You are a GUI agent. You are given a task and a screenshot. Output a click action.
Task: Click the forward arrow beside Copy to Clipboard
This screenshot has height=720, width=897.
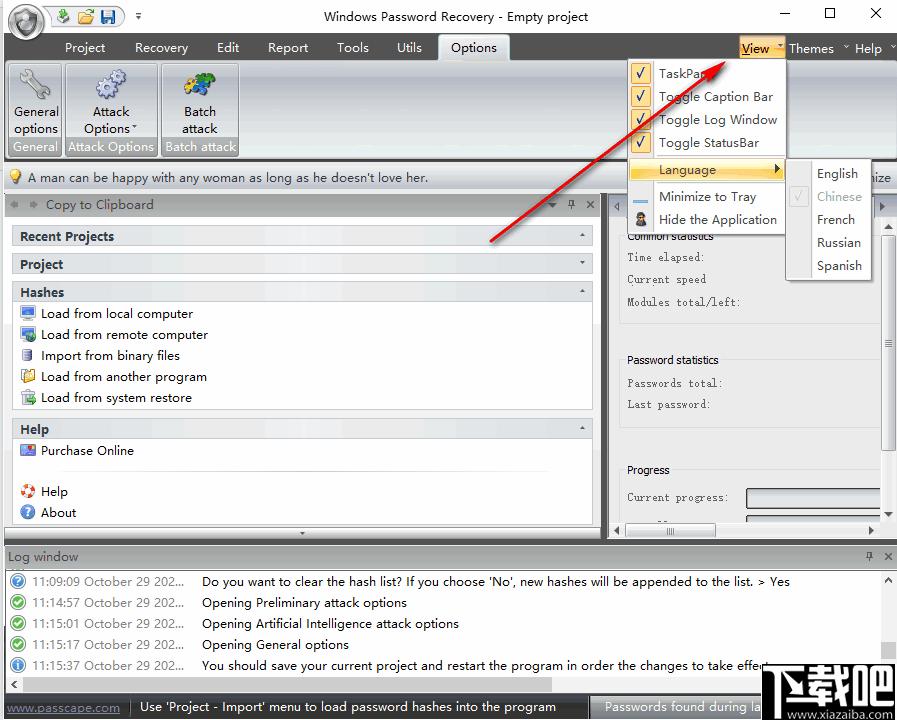(x=33, y=204)
